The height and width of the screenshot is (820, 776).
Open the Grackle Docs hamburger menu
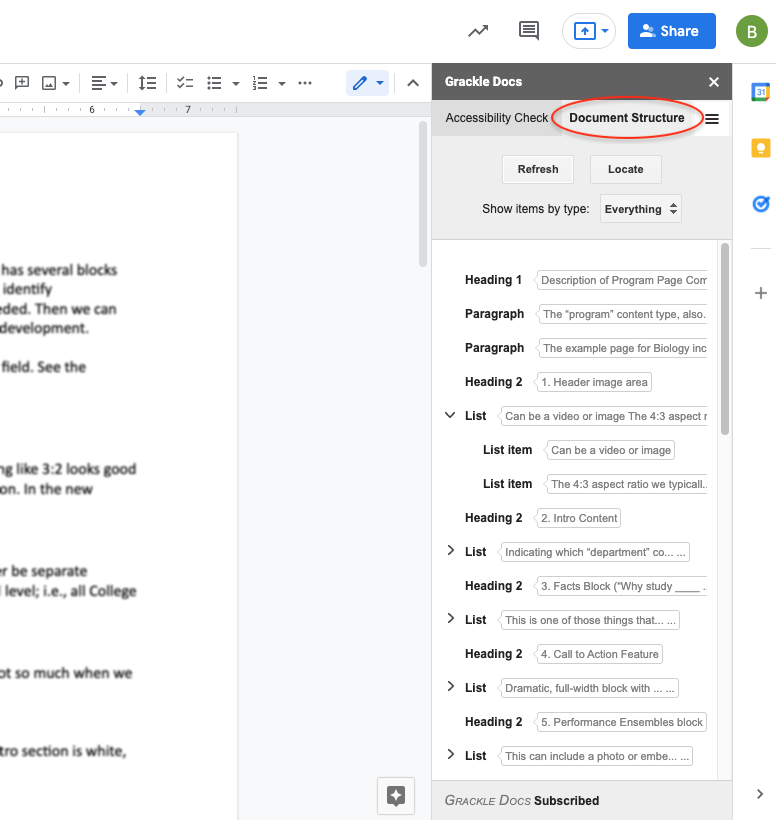pos(712,119)
